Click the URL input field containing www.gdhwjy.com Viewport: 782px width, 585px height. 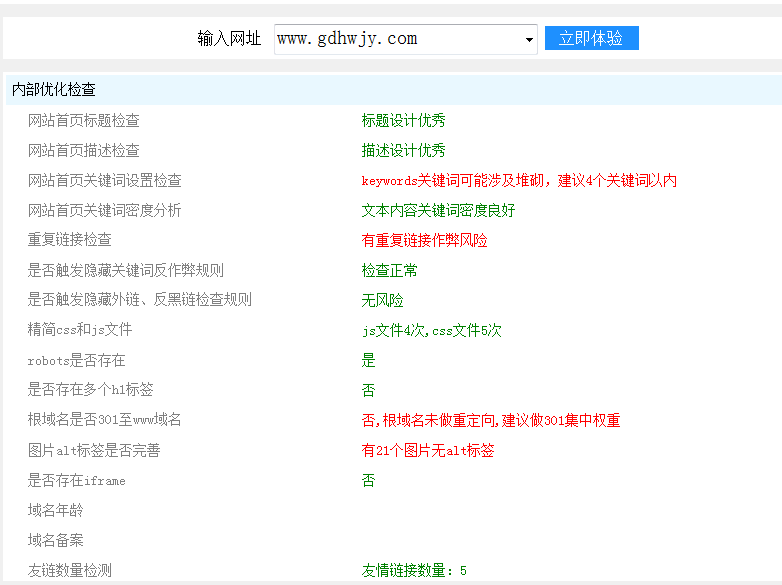(396, 39)
